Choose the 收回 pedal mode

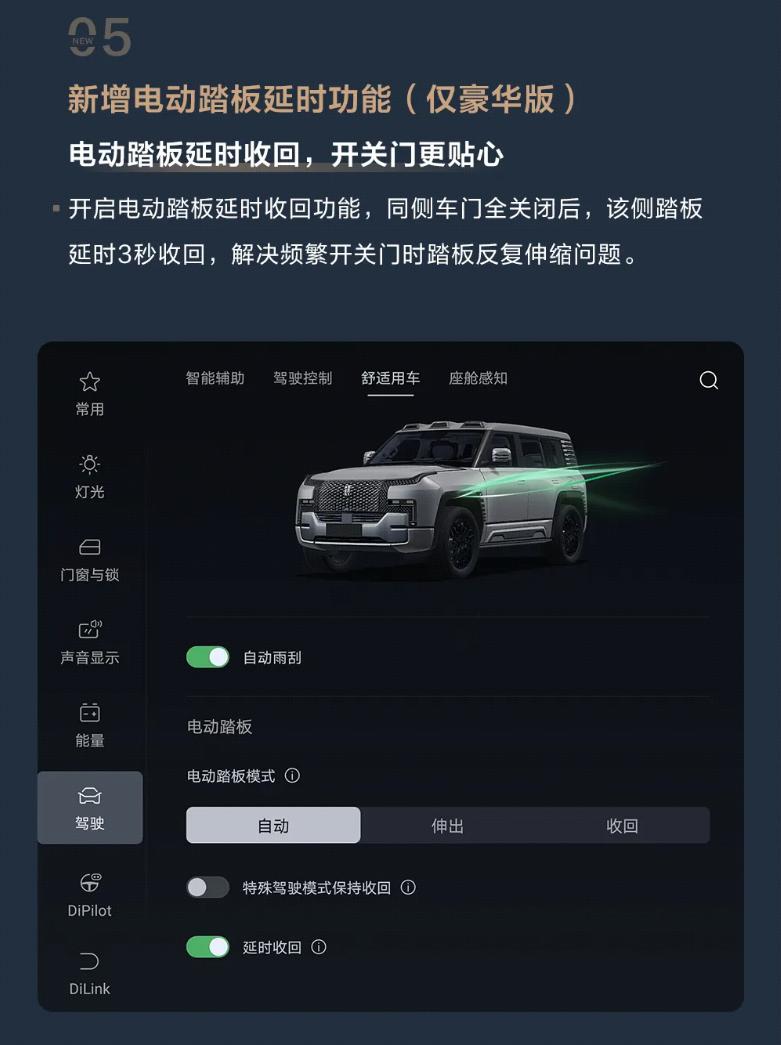[622, 826]
